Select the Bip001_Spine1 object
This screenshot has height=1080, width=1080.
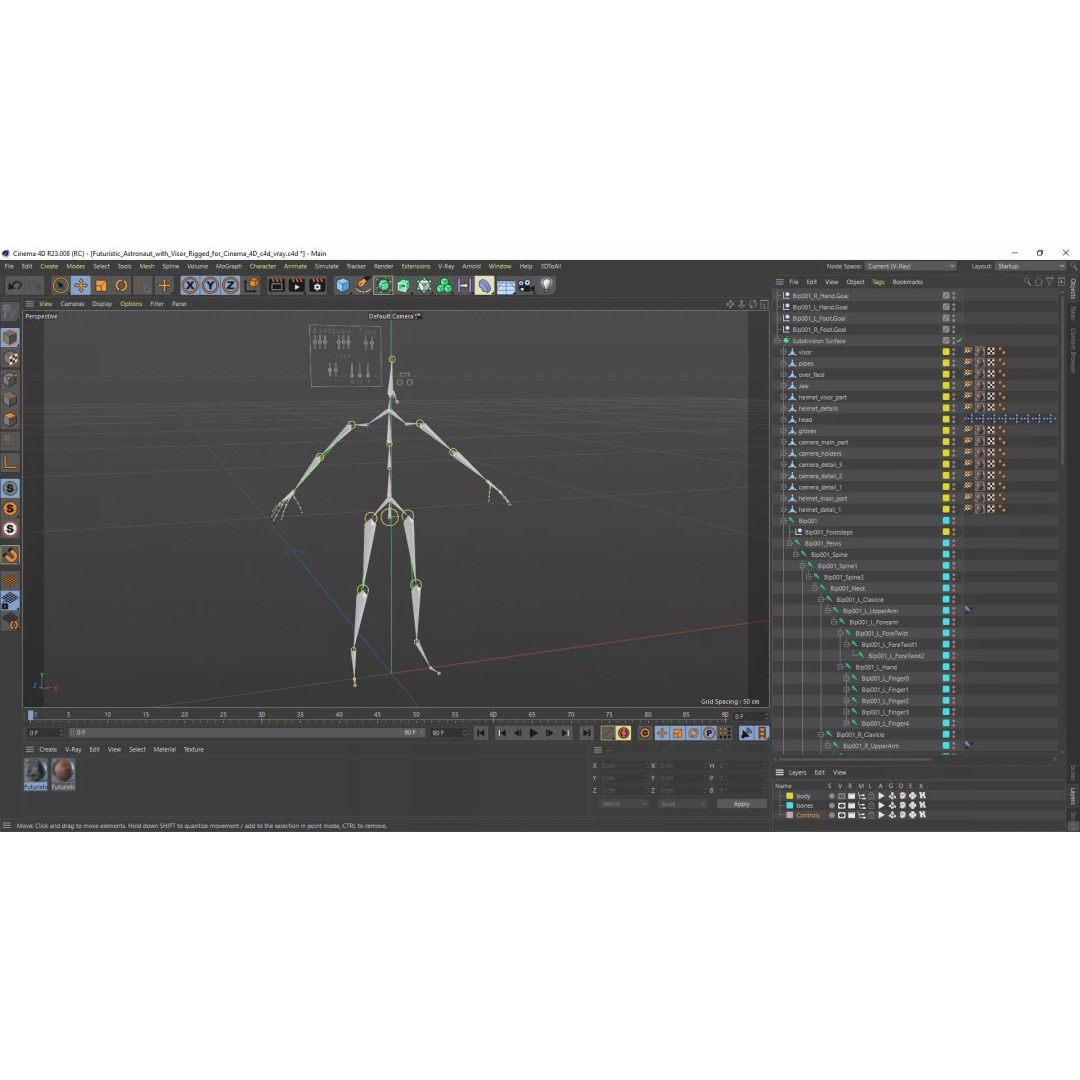coord(837,566)
